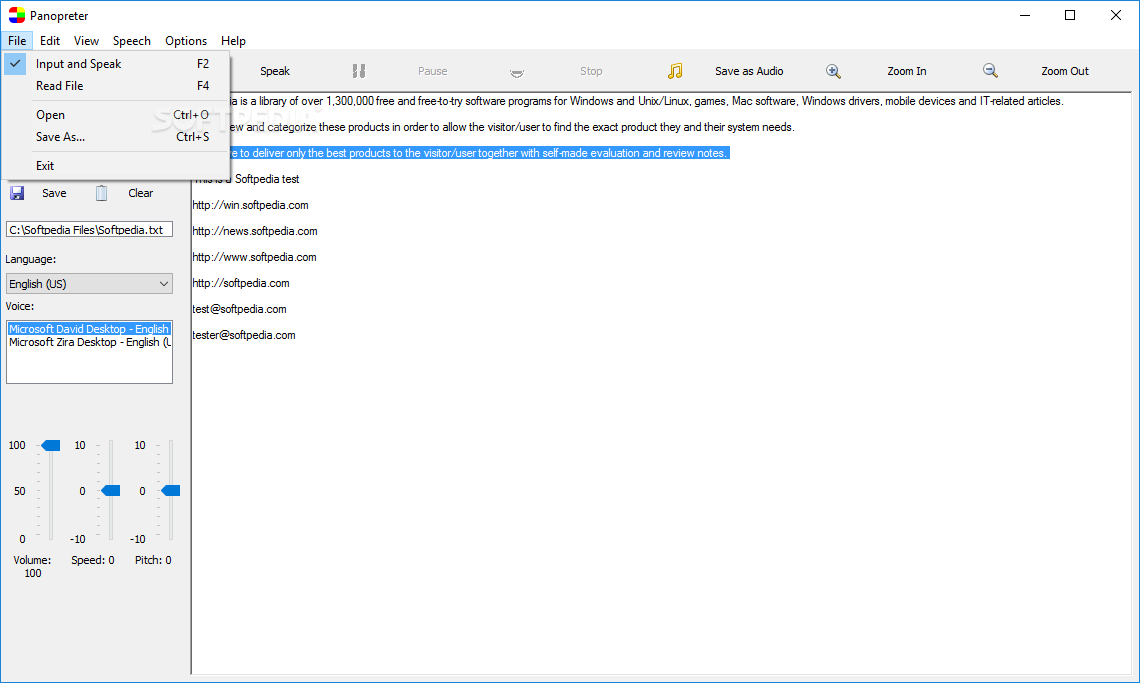Open the Options menu

point(186,41)
